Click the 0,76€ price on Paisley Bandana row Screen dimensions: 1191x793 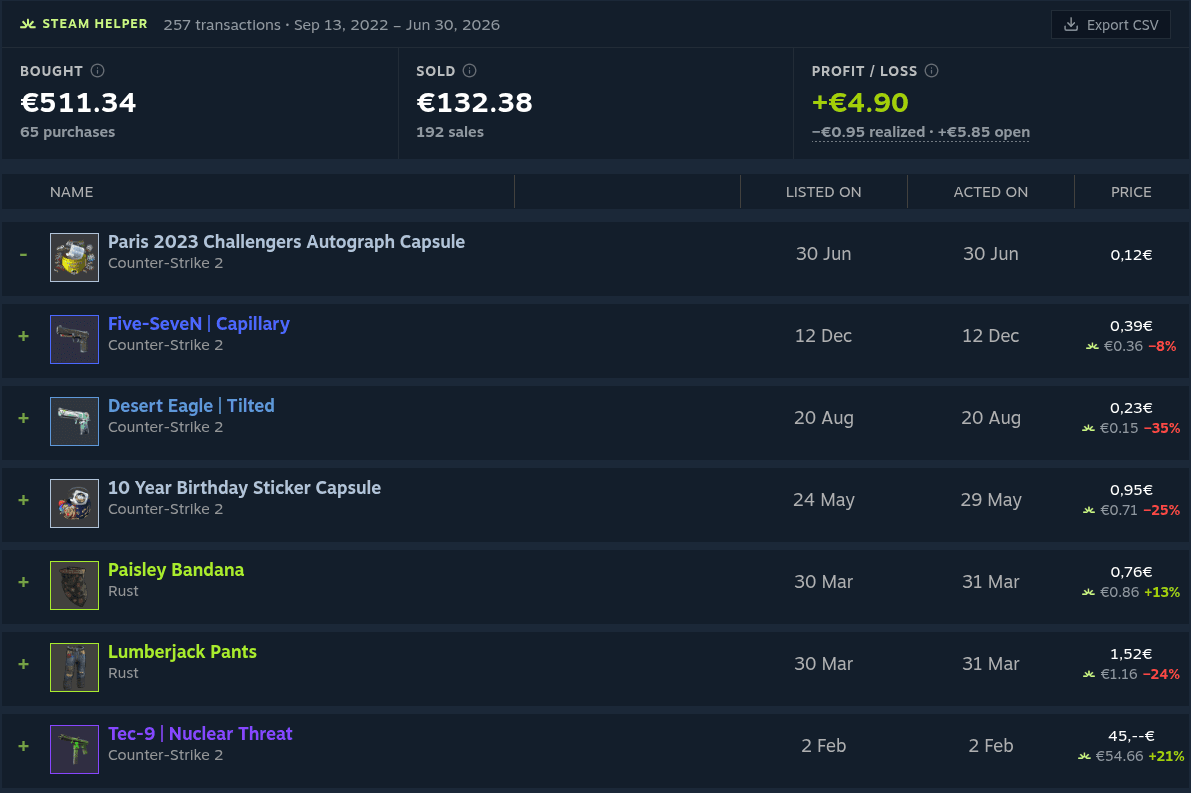point(1131,572)
